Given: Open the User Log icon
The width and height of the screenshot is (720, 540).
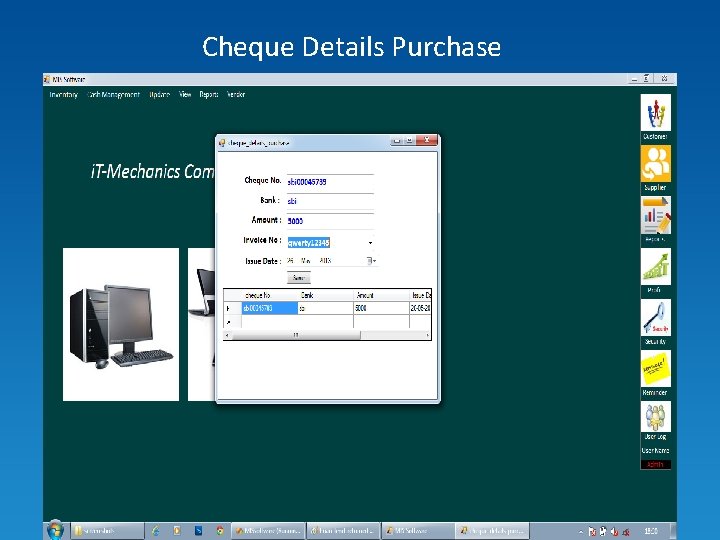Looking at the screenshot, I should tap(655, 416).
